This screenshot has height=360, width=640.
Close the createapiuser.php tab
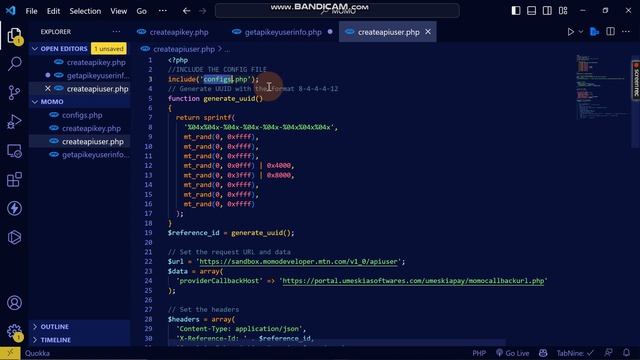pyautogui.click(x=428, y=32)
